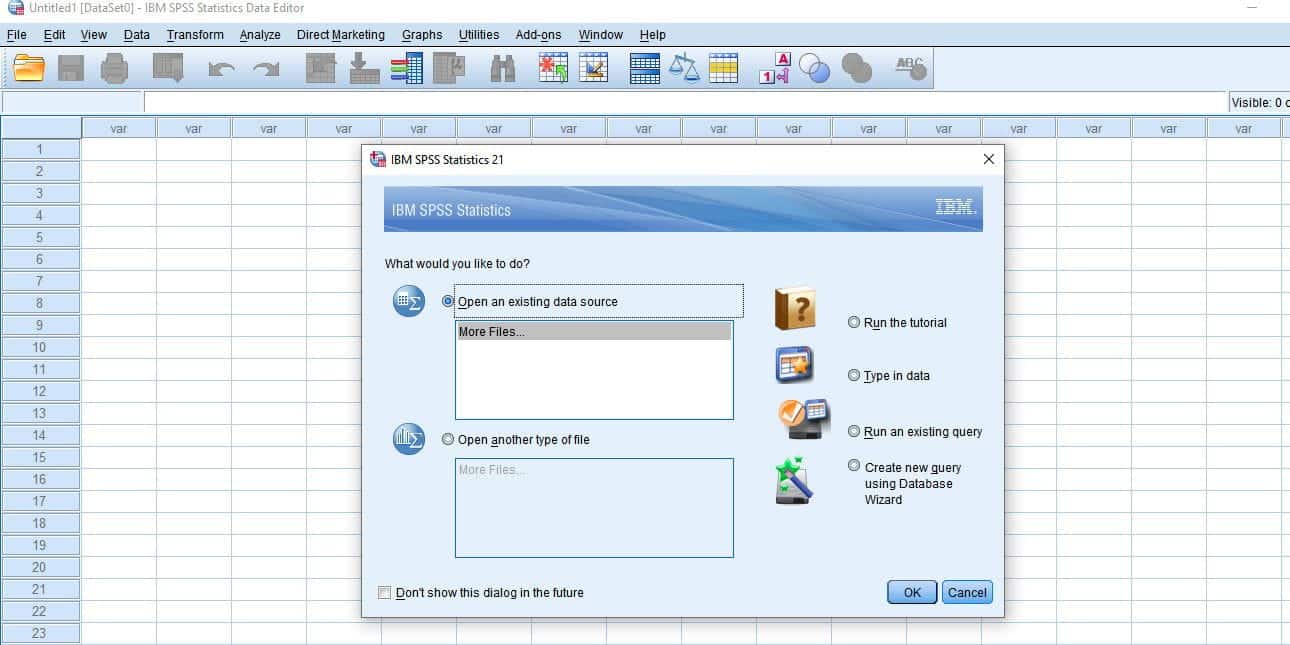Select row 1 header in data grid
Viewport: 1290px width, 645px height.
click(40, 149)
